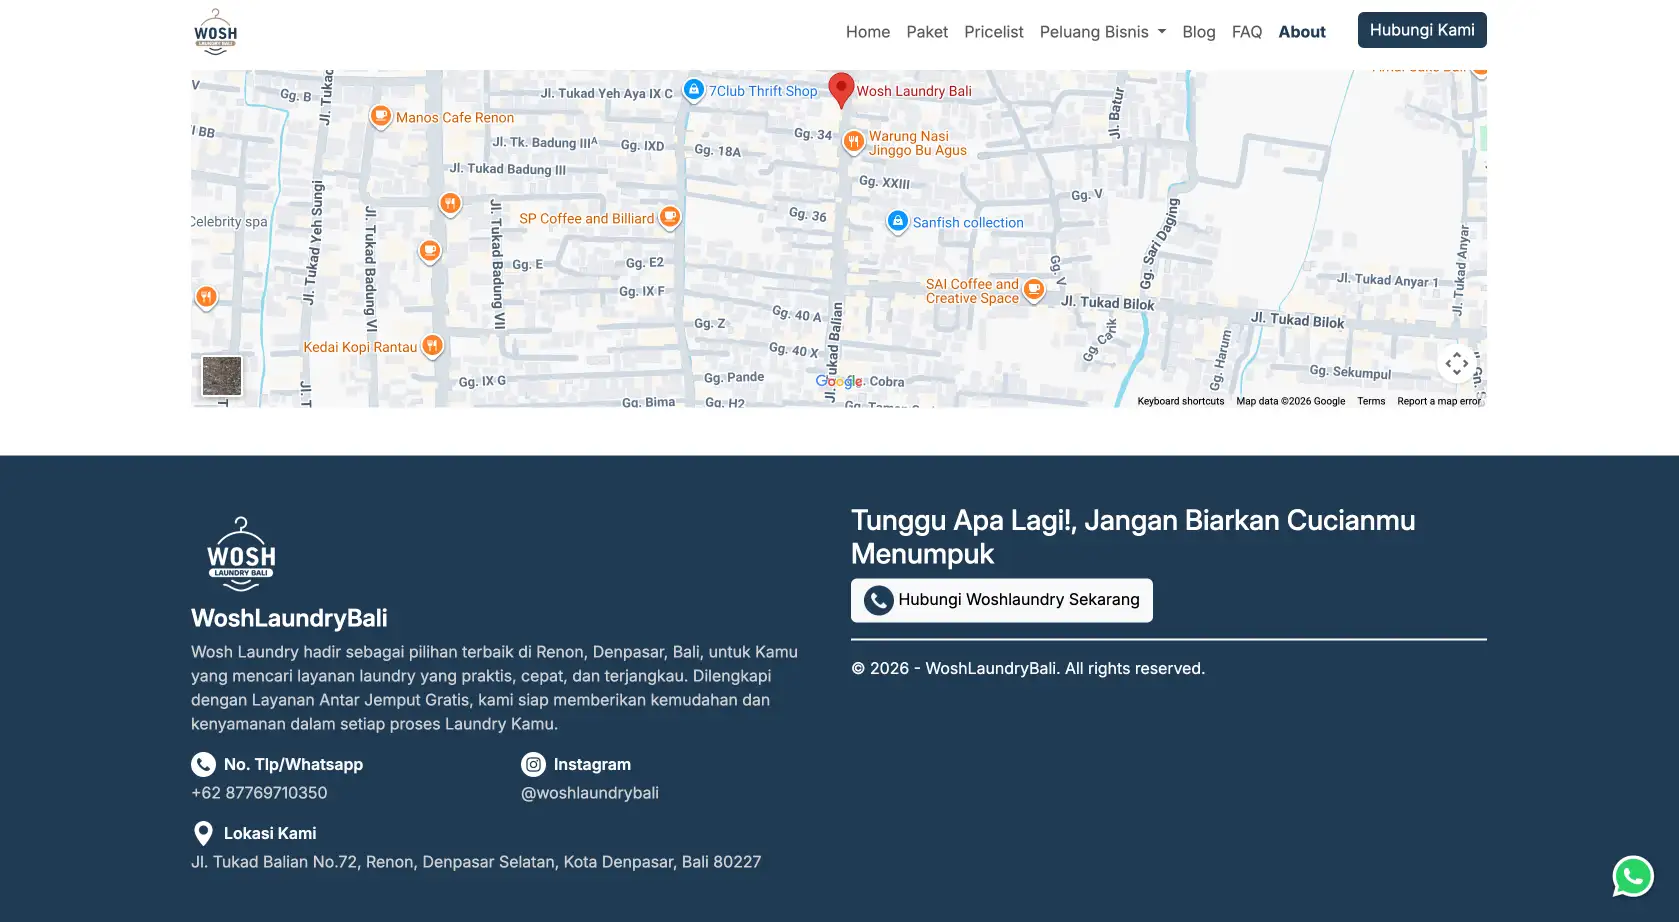
Task: Click the Manos Cafe Renon marker icon
Action: point(380,116)
